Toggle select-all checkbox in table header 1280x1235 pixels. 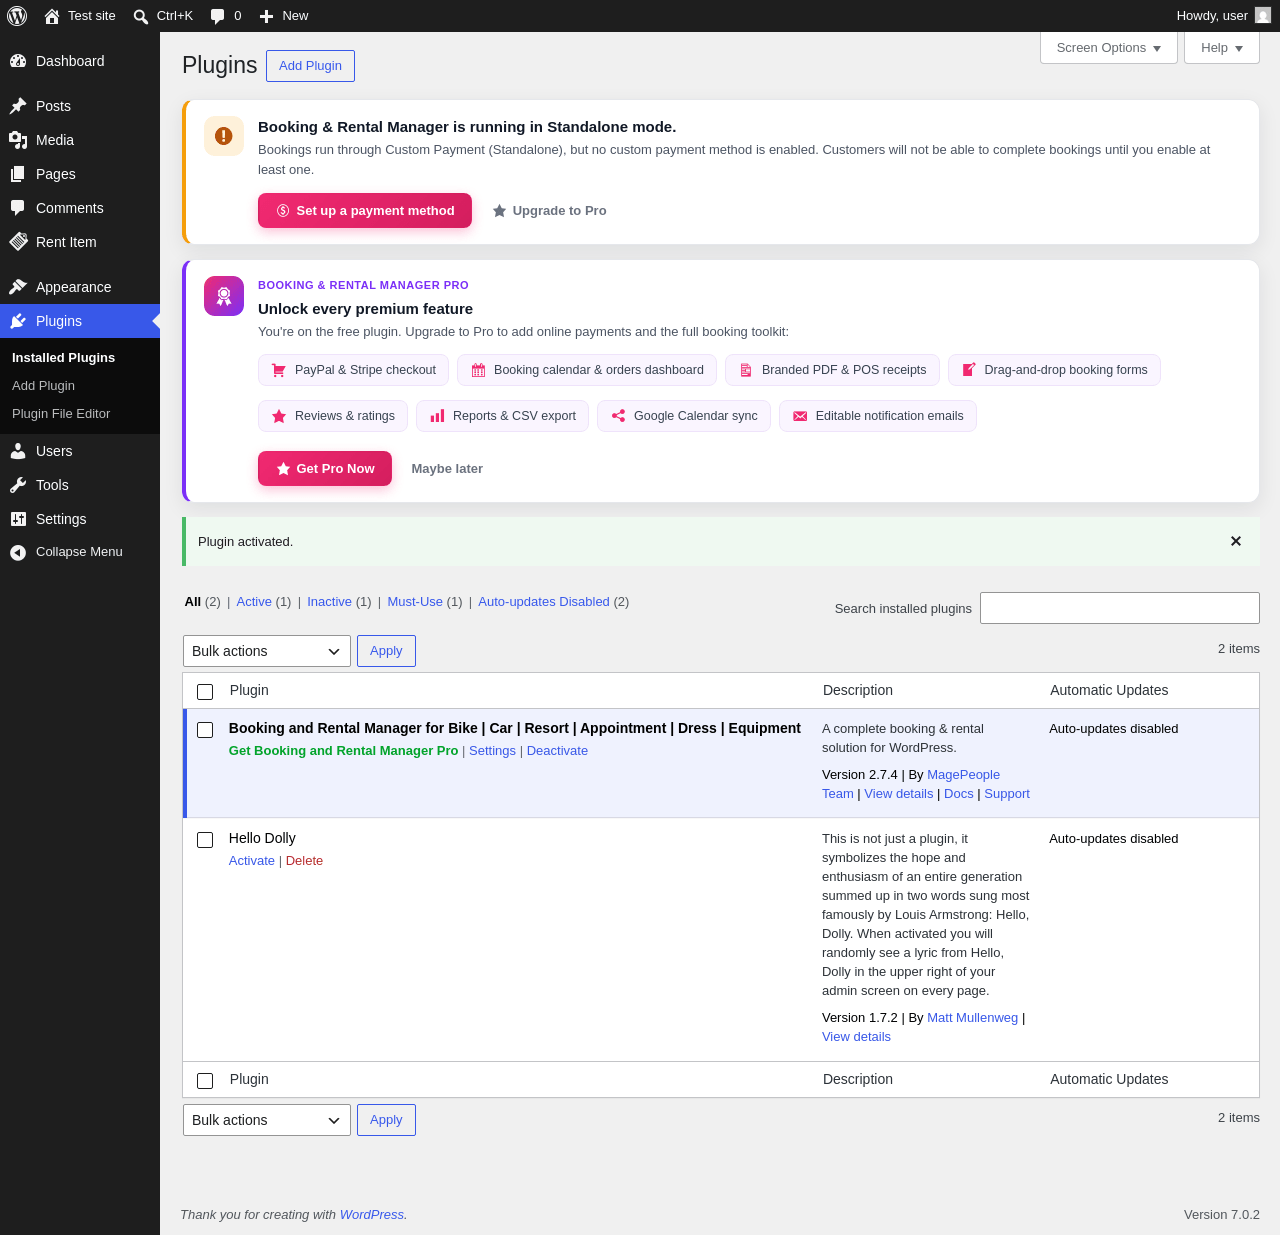click(x=205, y=692)
